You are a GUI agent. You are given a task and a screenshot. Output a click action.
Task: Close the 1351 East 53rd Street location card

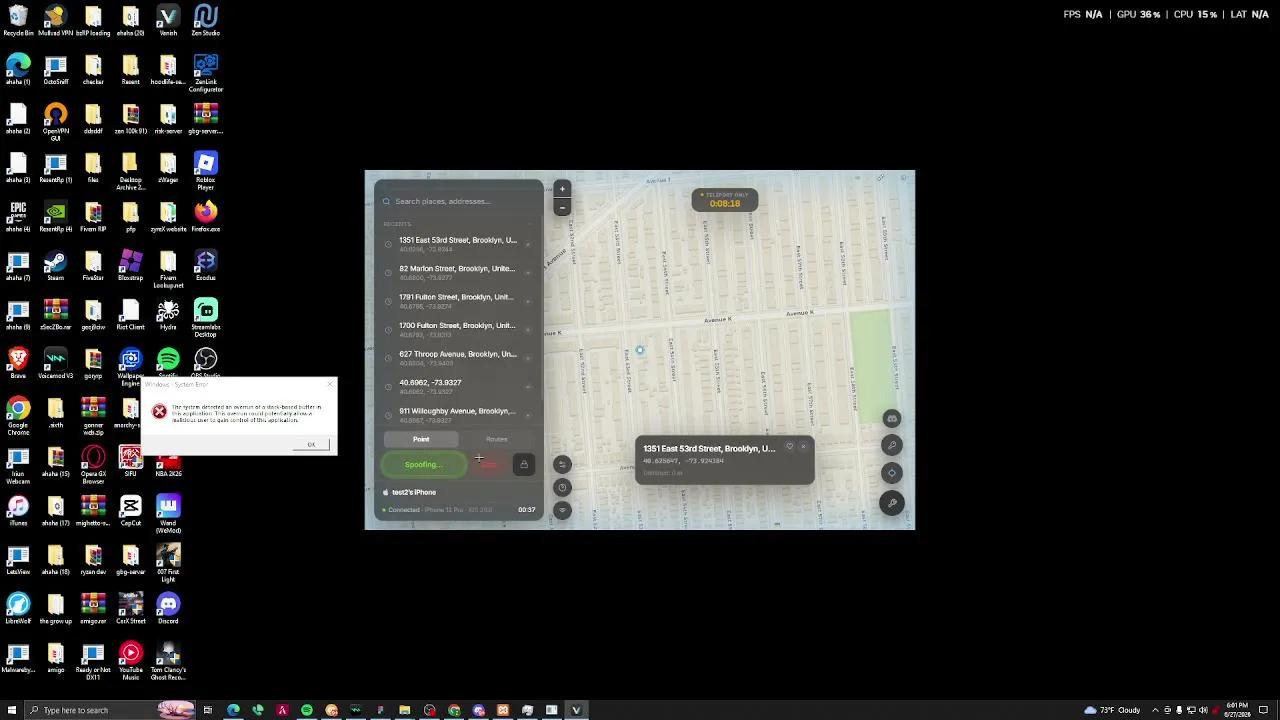tap(803, 447)
